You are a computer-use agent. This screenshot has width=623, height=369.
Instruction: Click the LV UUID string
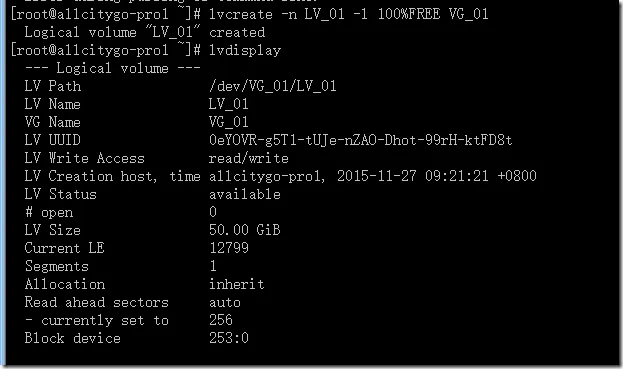click(x=360, y=140)
